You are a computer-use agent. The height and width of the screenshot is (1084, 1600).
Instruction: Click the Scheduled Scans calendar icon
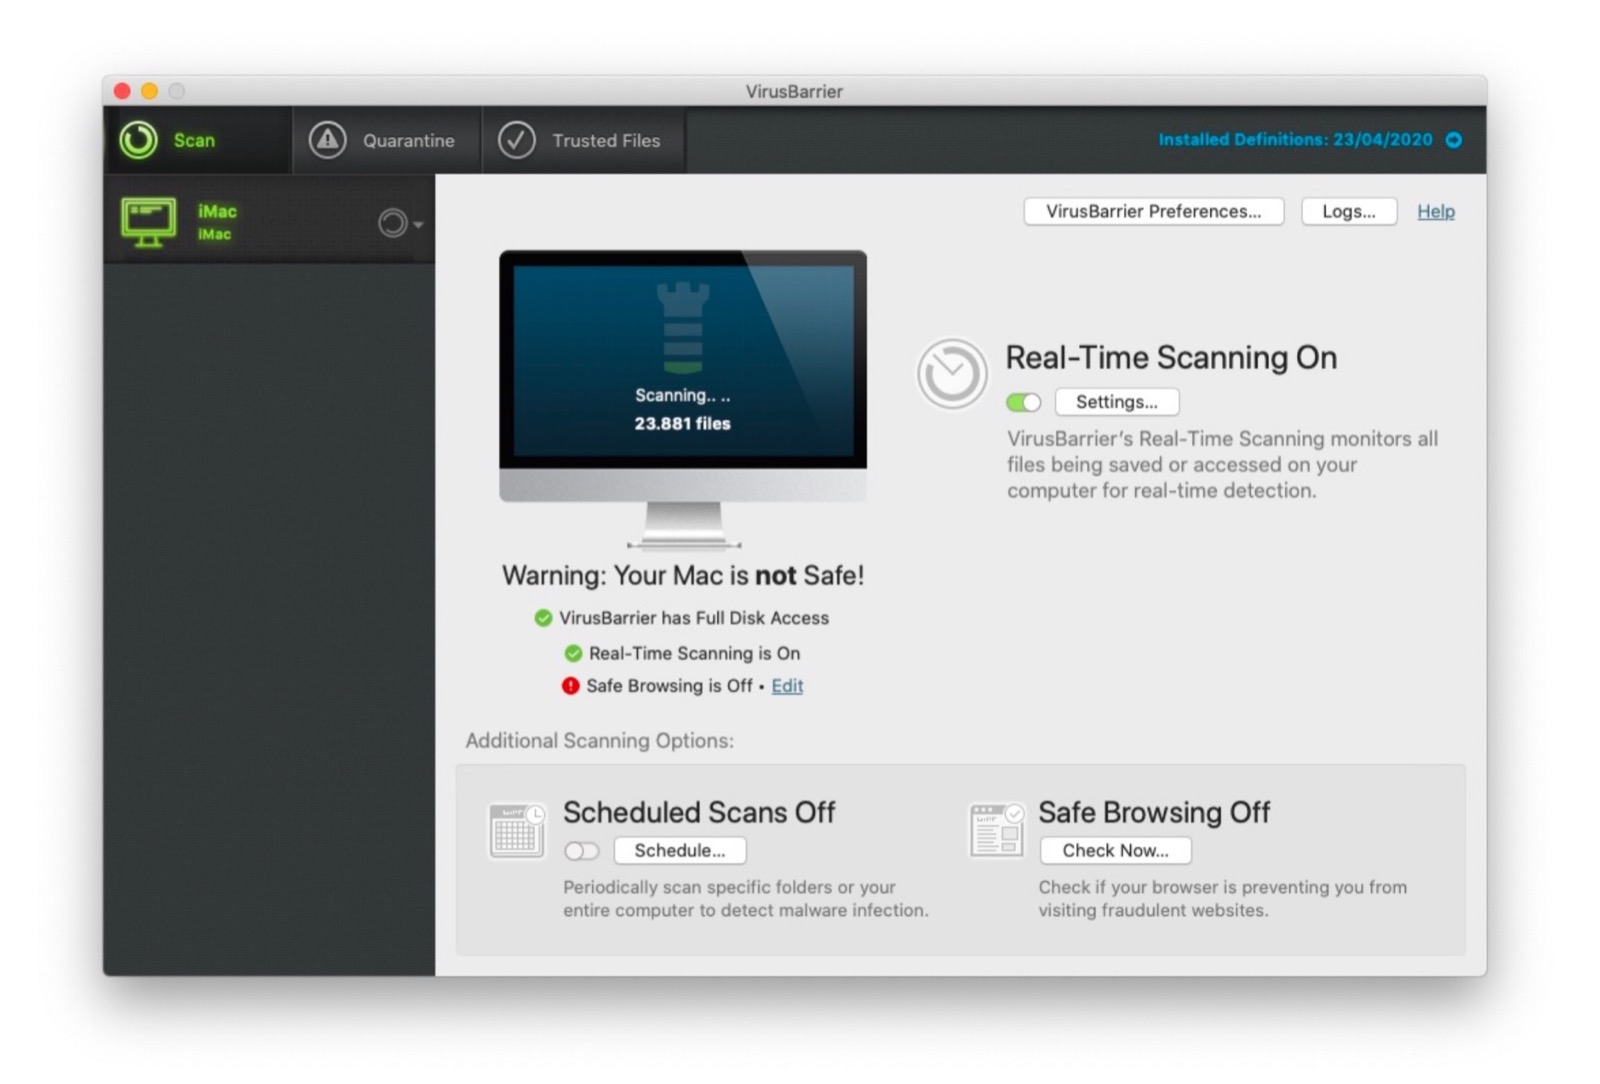[x=517, y=831]
